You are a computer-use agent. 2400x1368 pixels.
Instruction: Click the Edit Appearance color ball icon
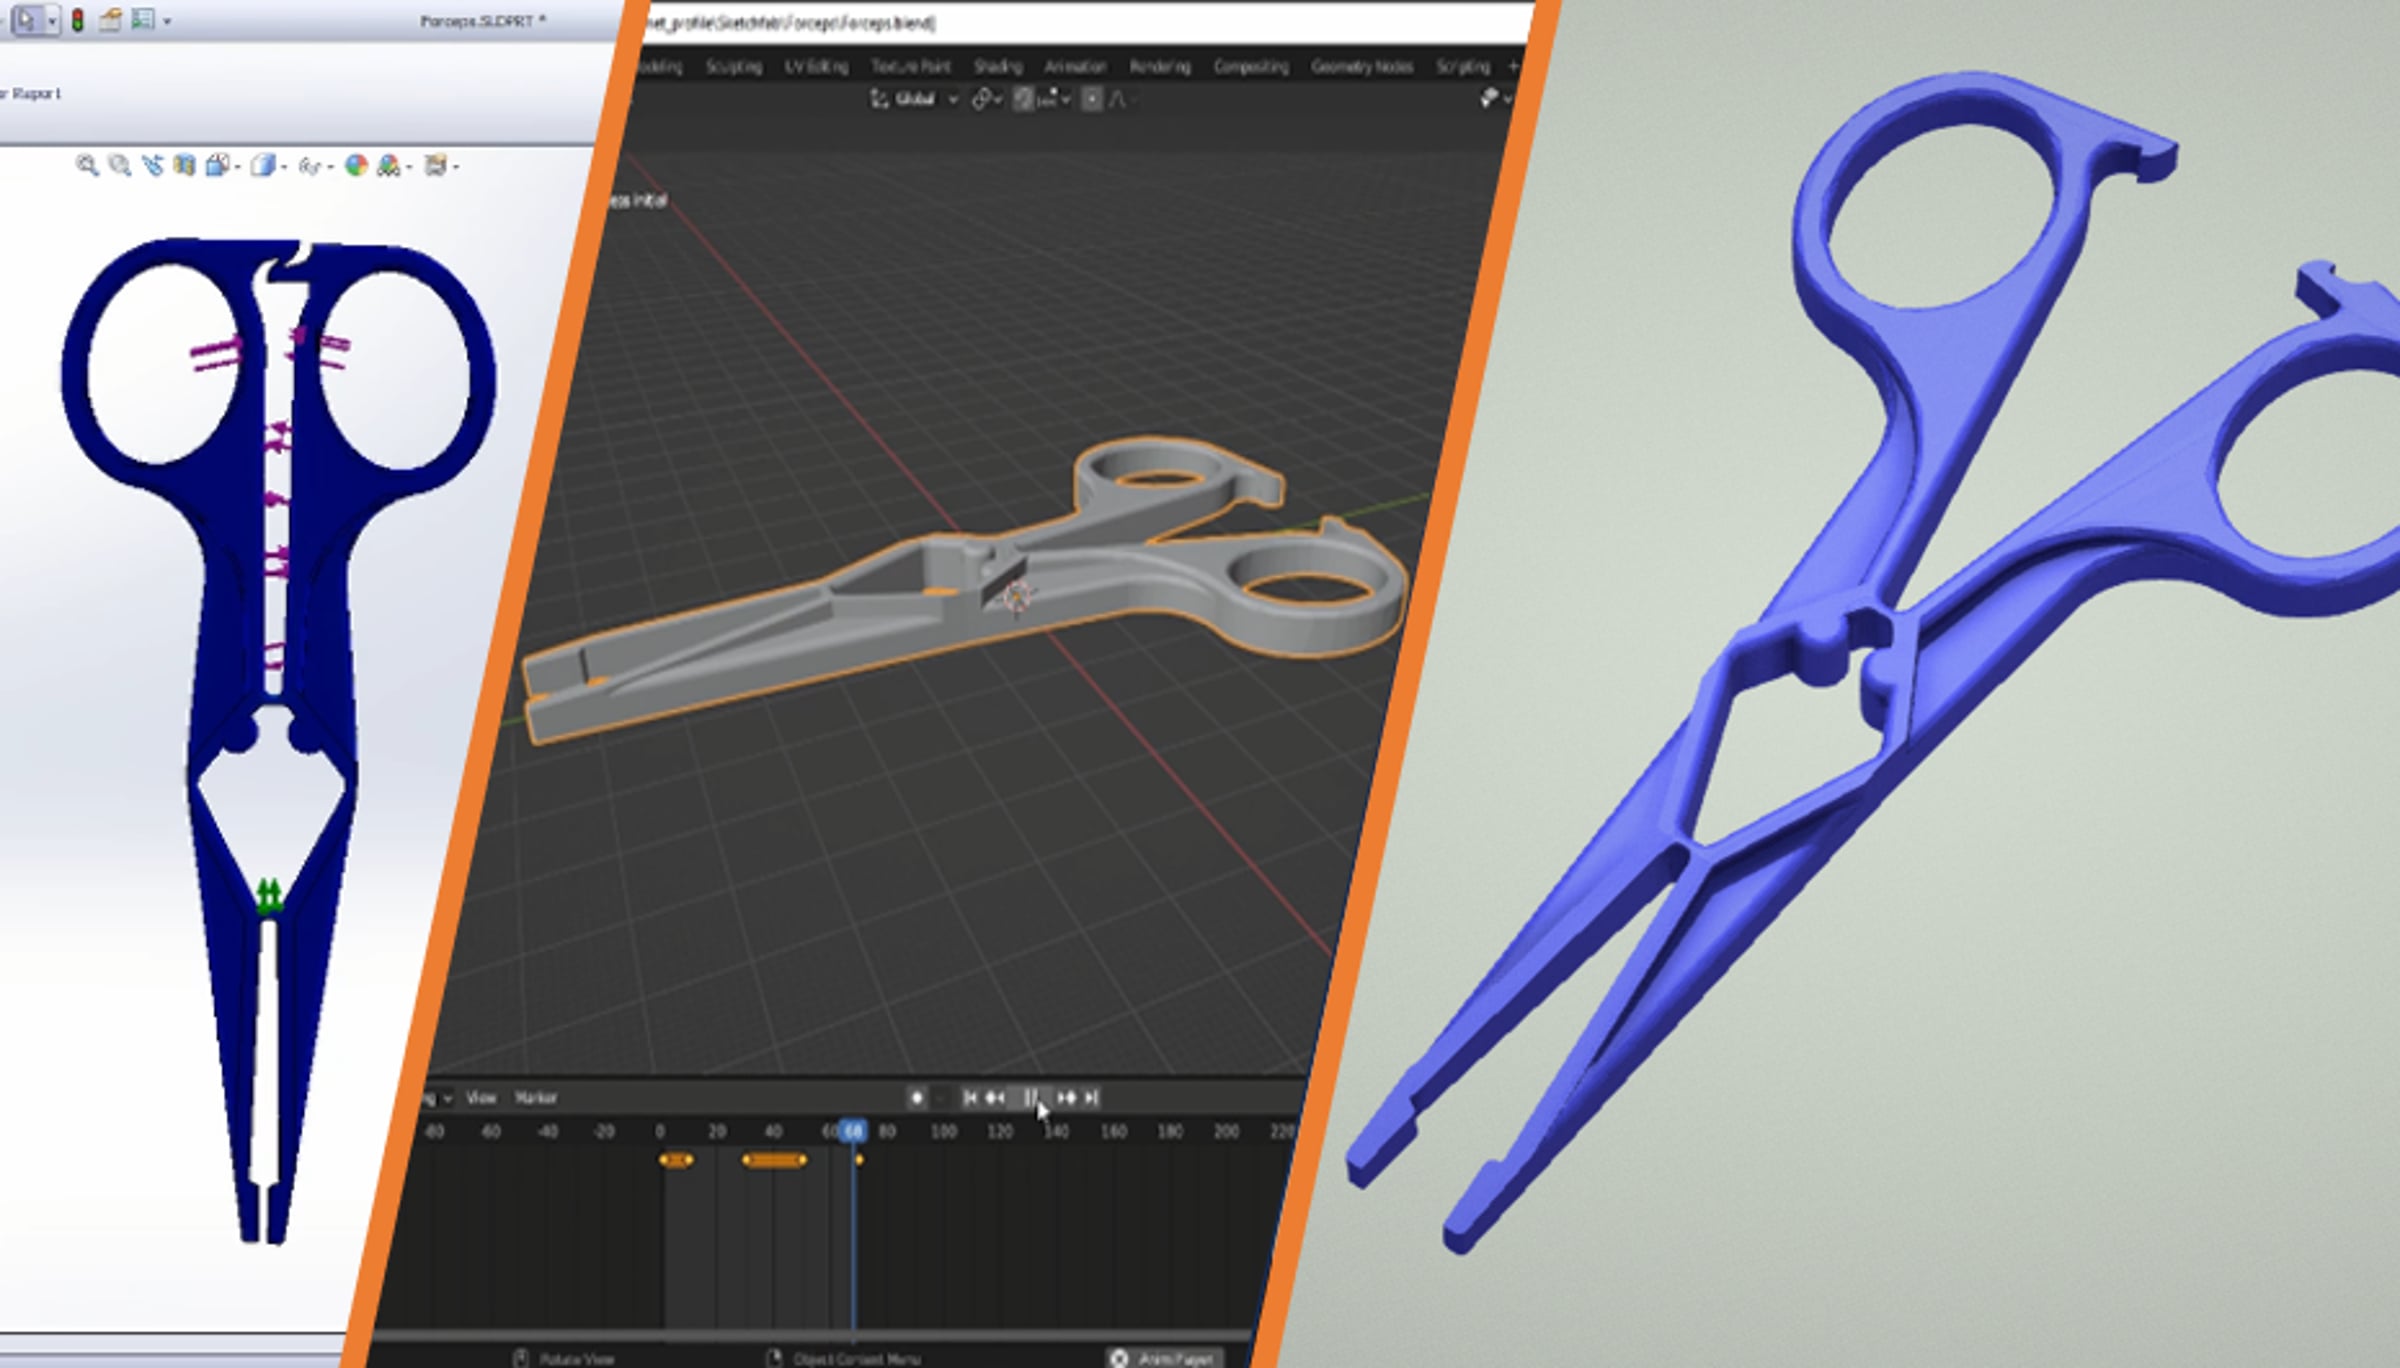click(355, 166)
